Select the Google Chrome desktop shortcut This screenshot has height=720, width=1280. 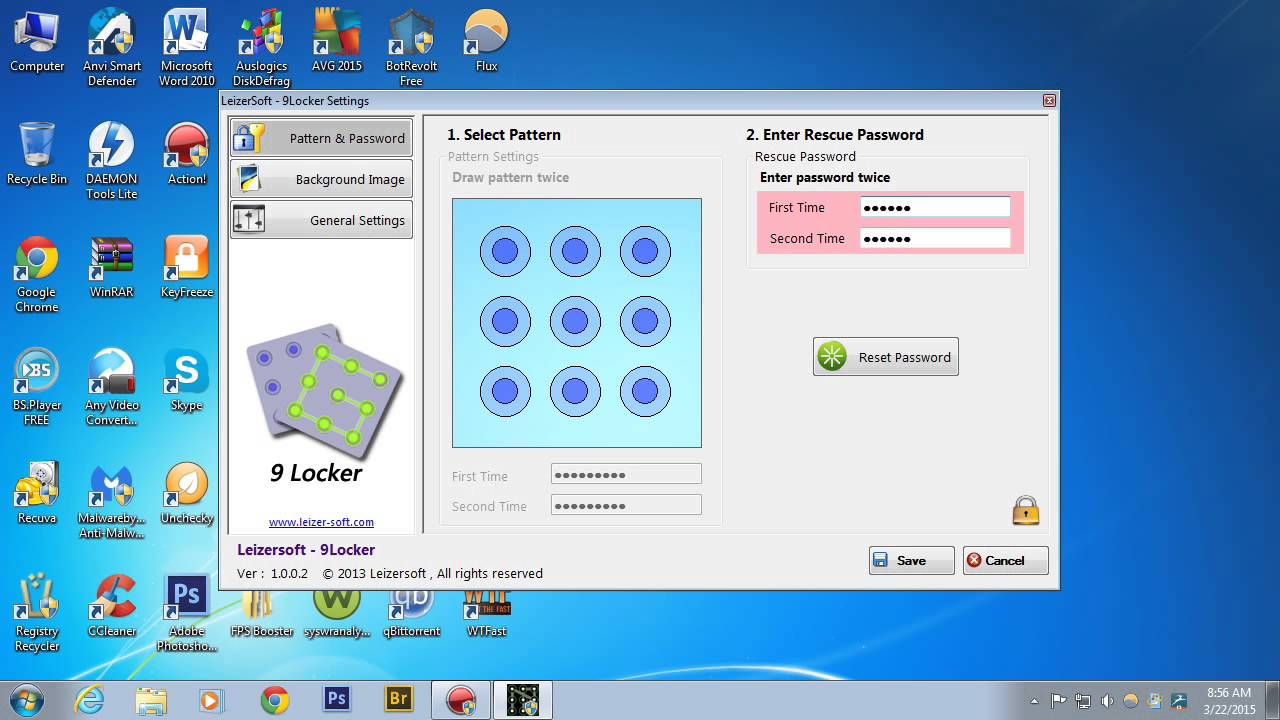click(37, 274)
